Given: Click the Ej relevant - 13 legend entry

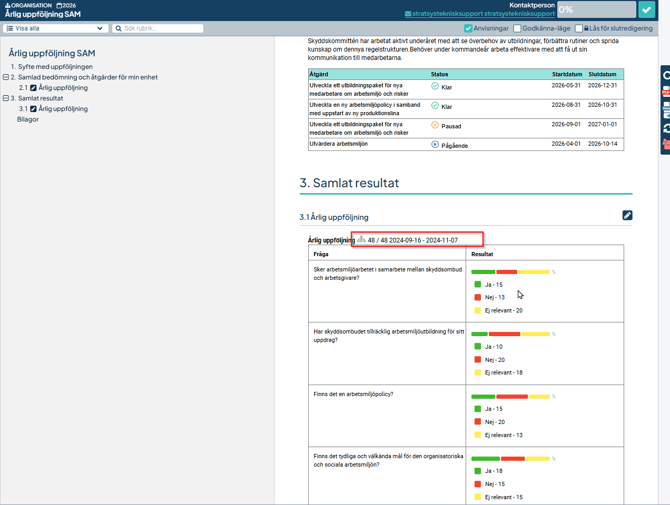Looking at the screenshot, I should point(503,435).
